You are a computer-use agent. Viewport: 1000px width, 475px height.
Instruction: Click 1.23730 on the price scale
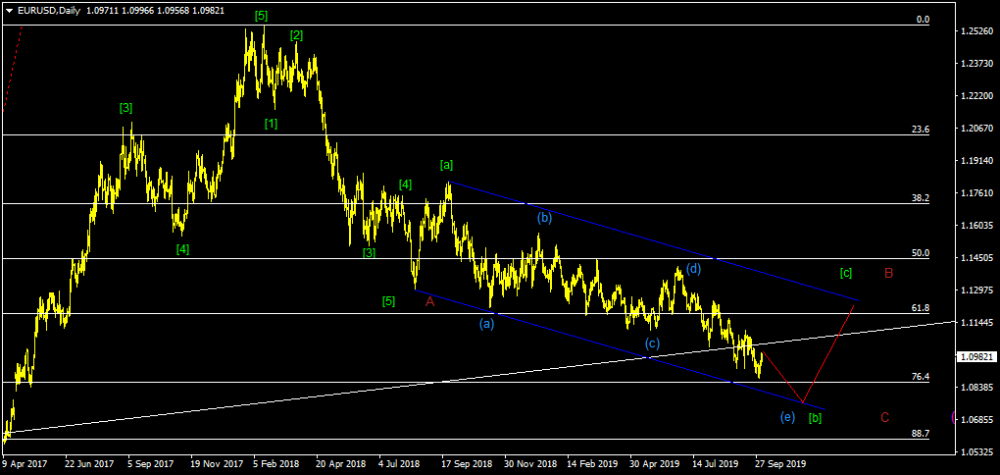point(976,64)
